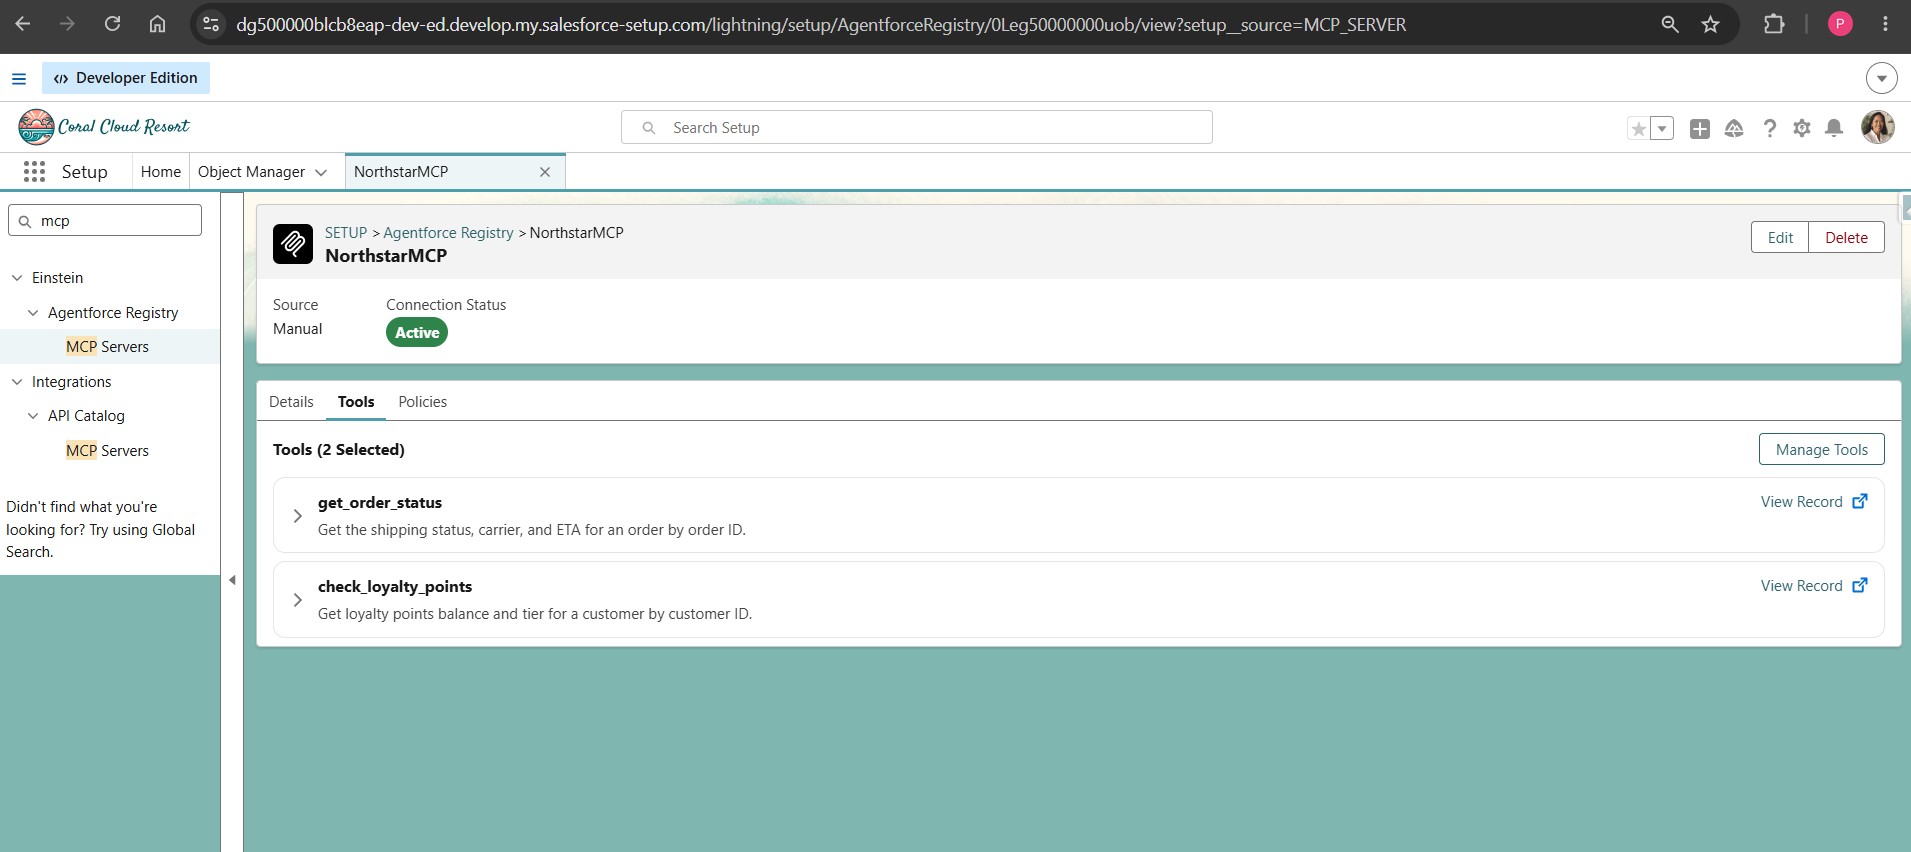Click the get_order_status tool name
This screenshot has height=852, width=1911.
click(380, 503)
